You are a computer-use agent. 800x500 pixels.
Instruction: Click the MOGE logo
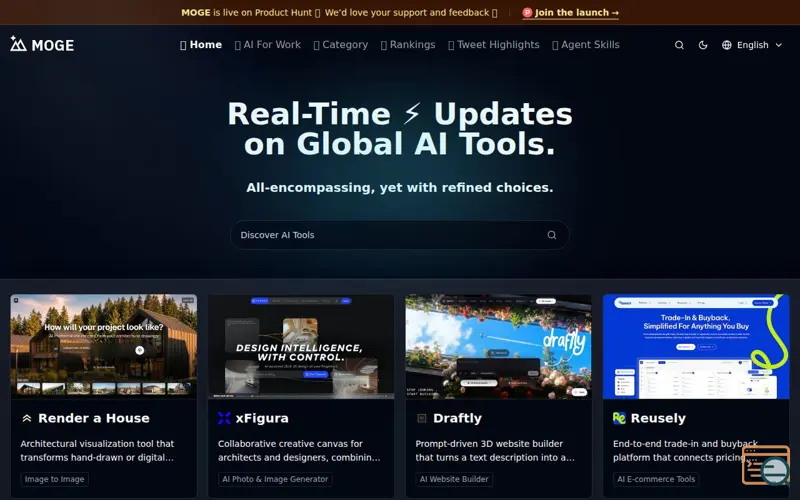tap(42, 45)
